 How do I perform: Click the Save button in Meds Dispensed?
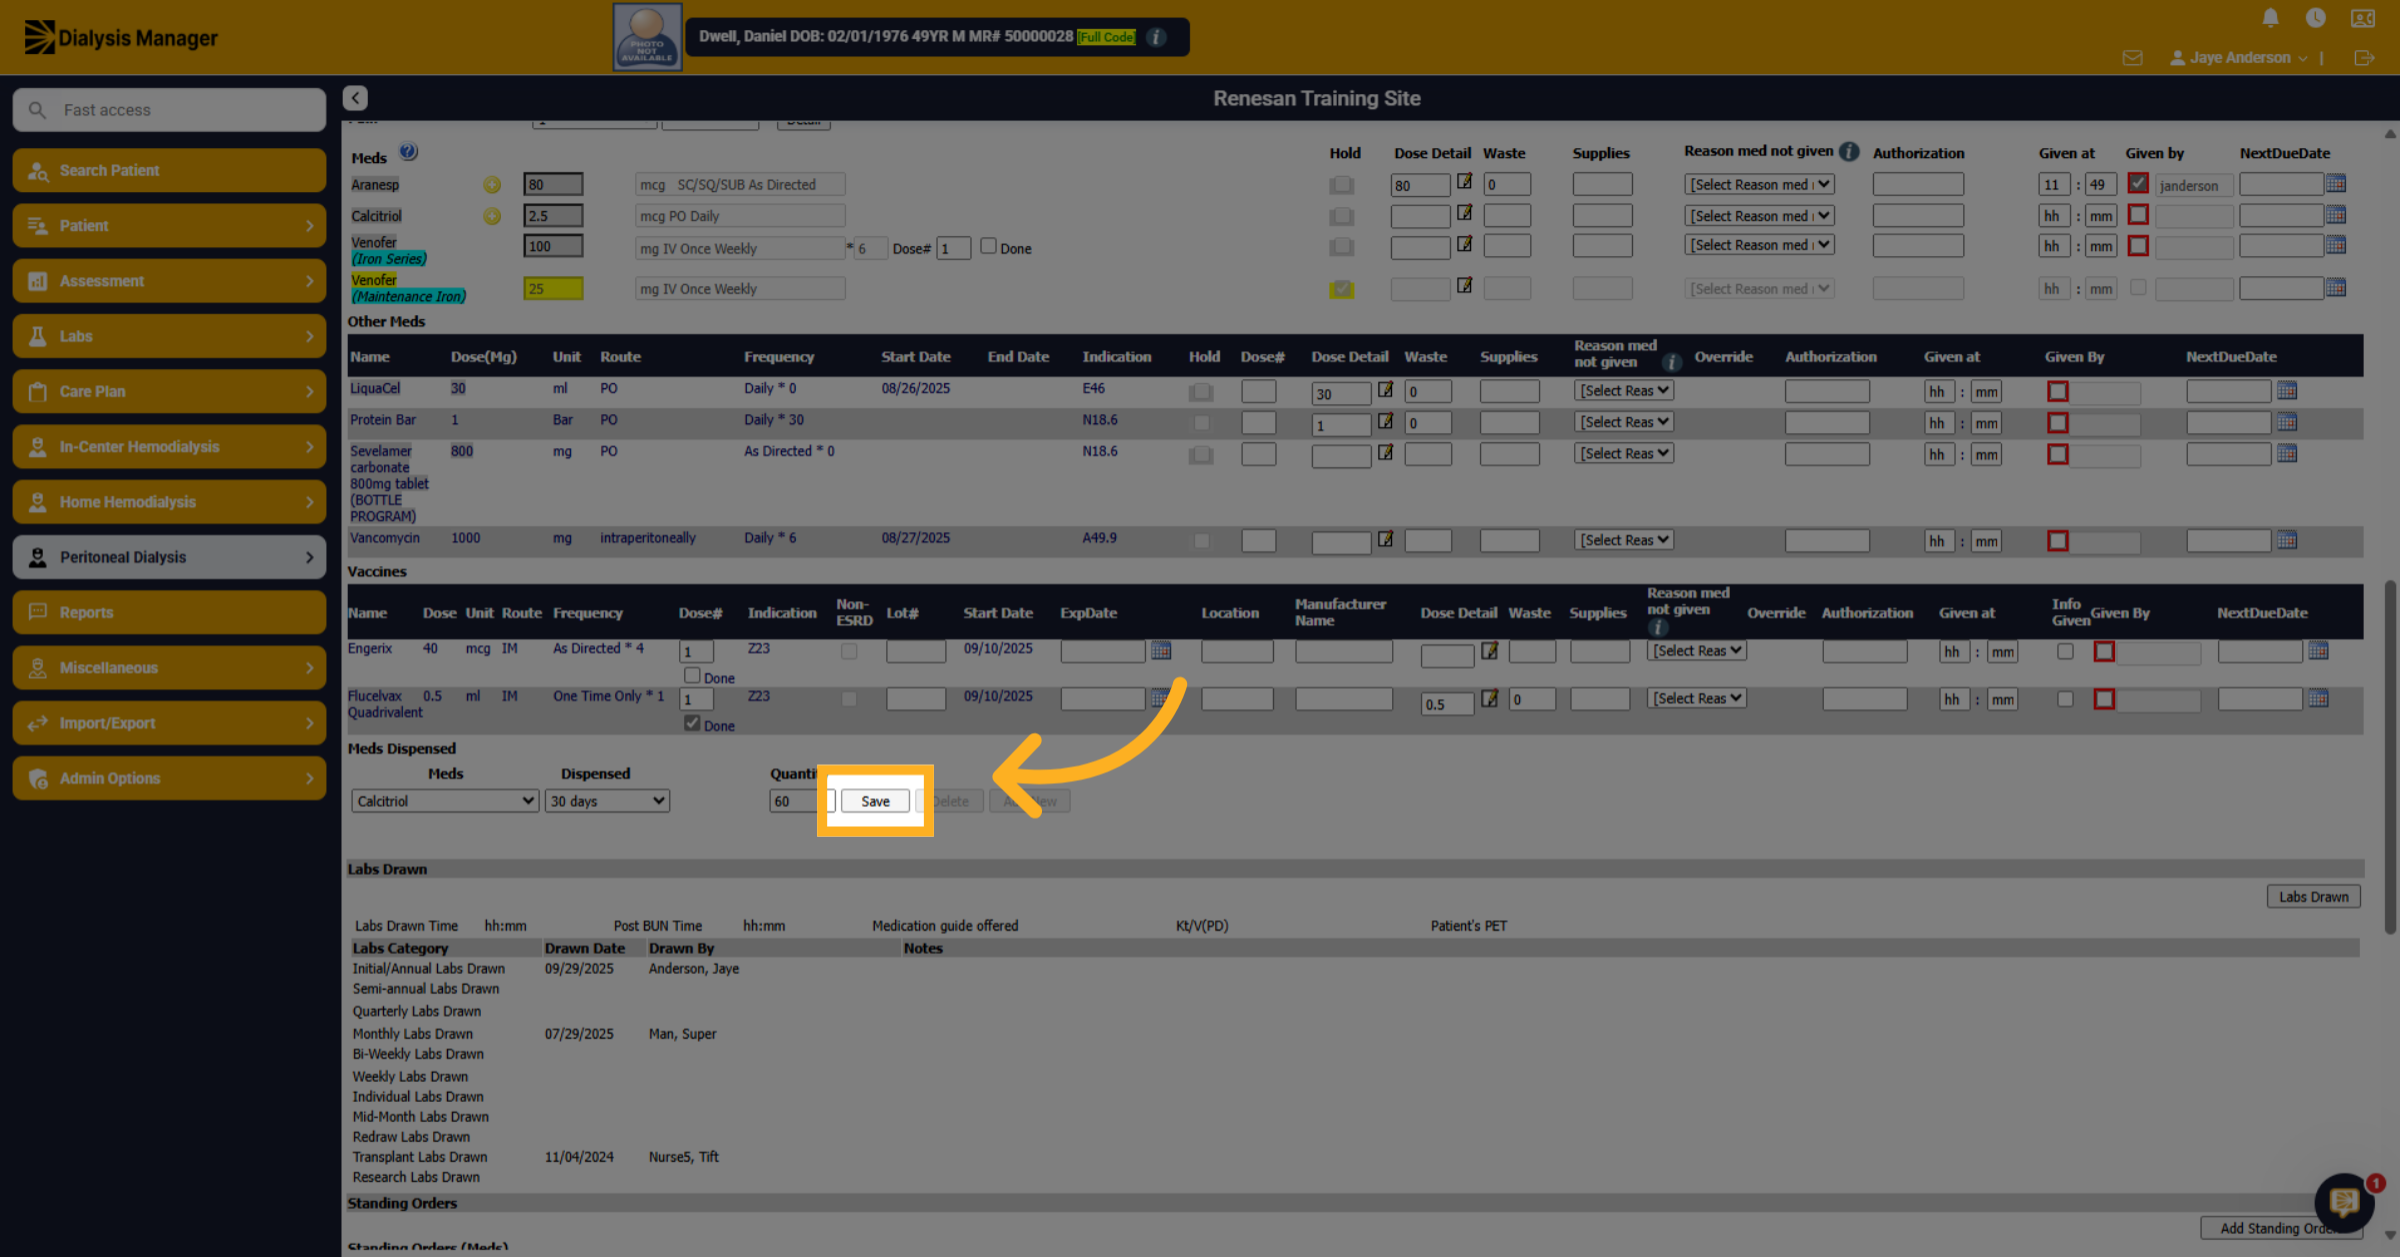pyautogui.click(x=875, y=801)
